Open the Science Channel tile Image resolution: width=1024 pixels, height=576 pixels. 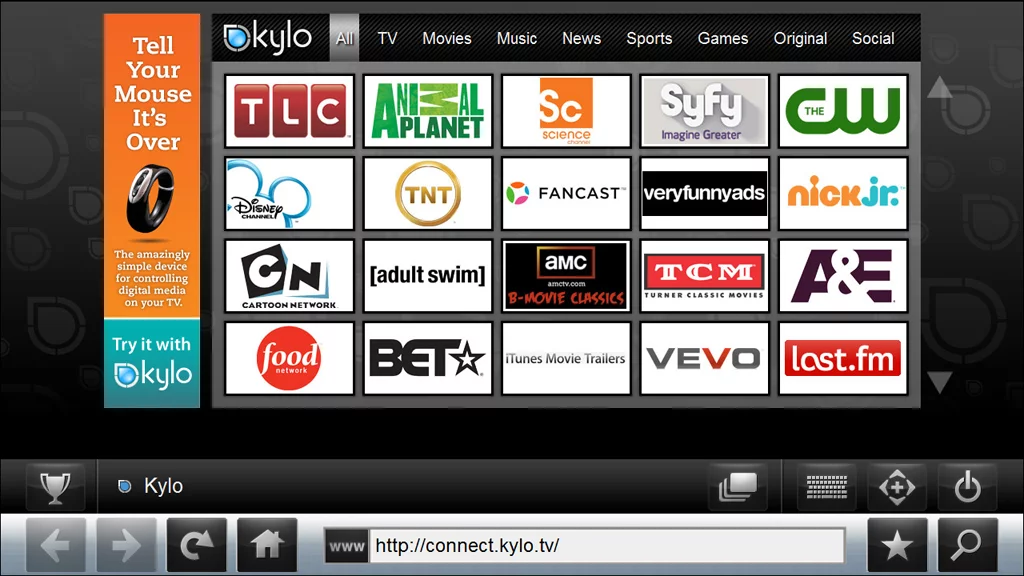[566, 110]
